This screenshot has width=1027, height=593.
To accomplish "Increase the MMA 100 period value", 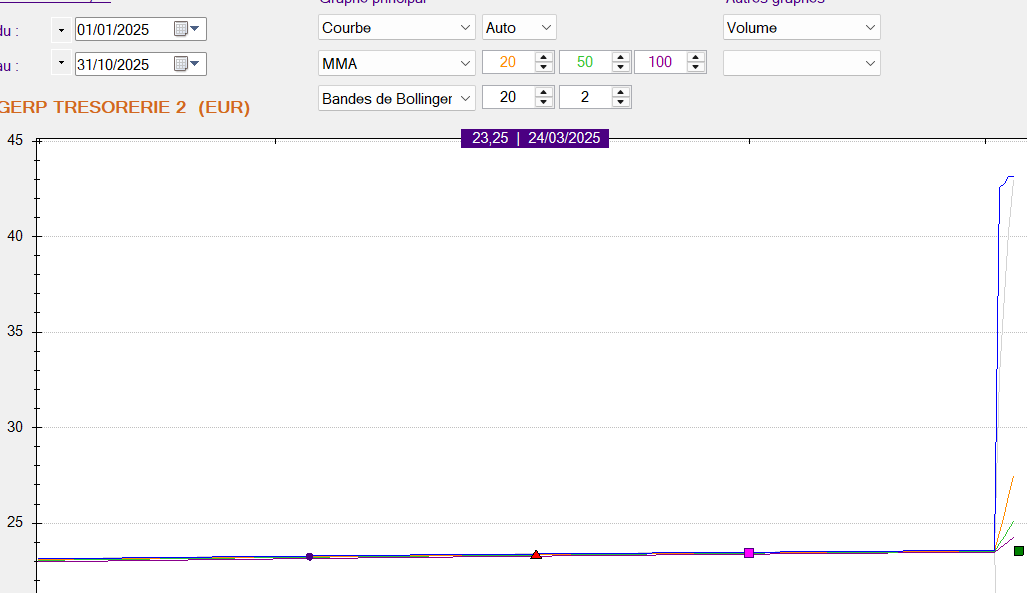I will coord(697,57).
